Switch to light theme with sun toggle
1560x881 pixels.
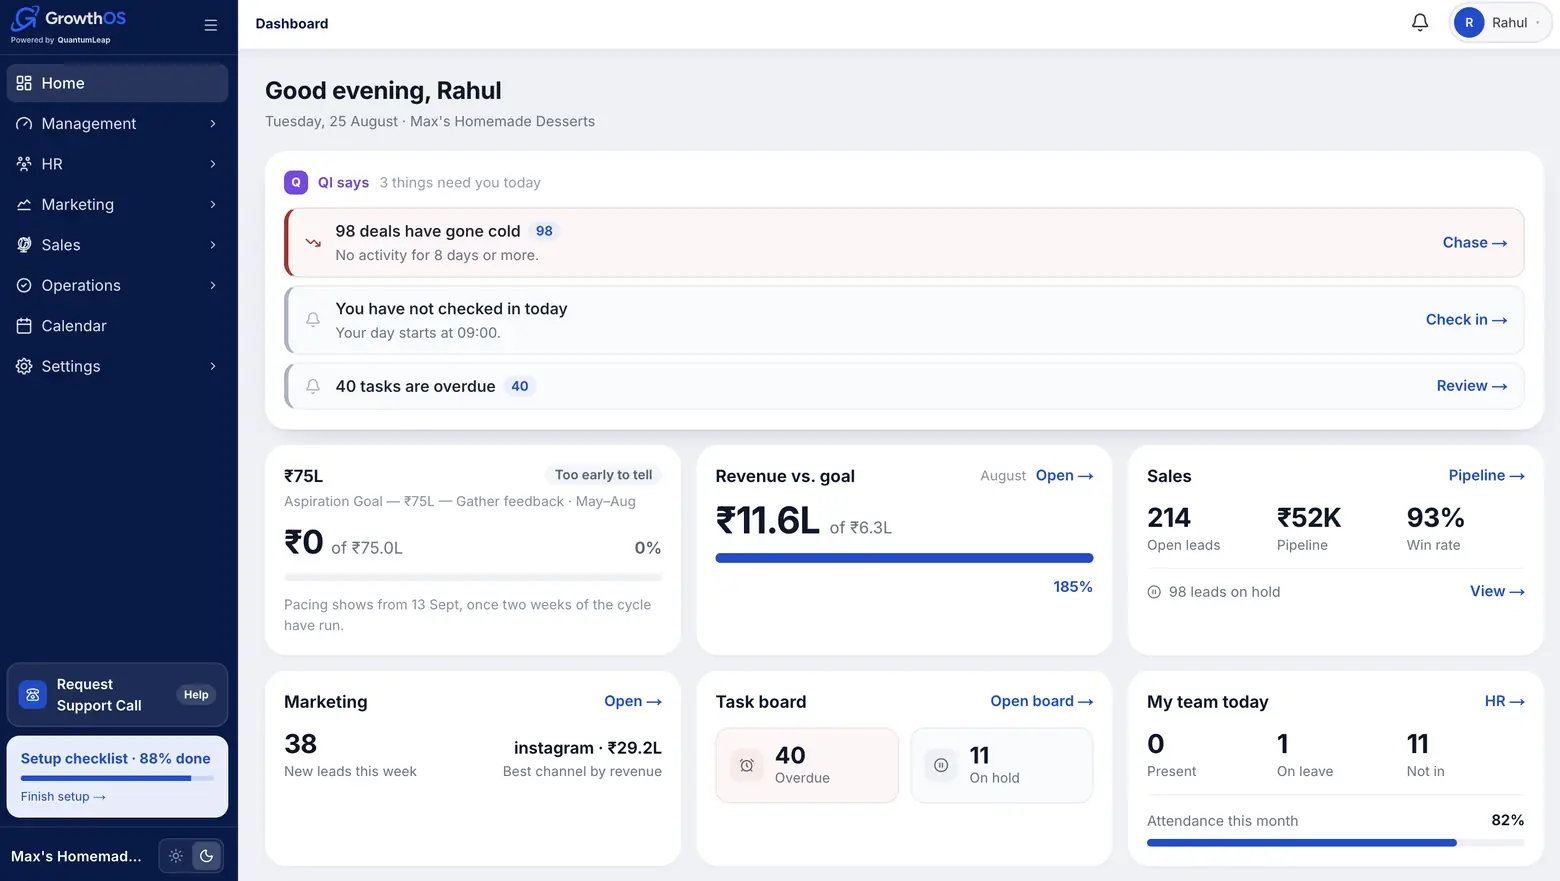(x=176, y=856)
